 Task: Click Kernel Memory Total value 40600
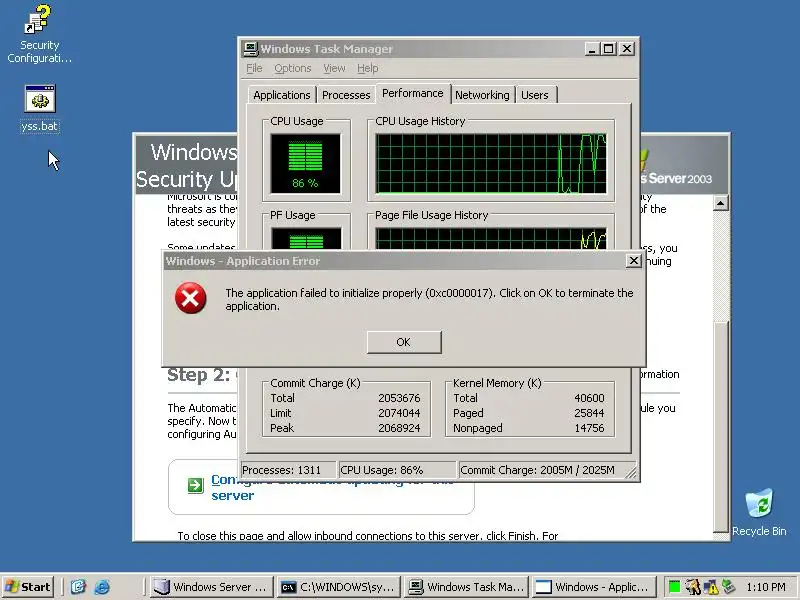point(589,398)
